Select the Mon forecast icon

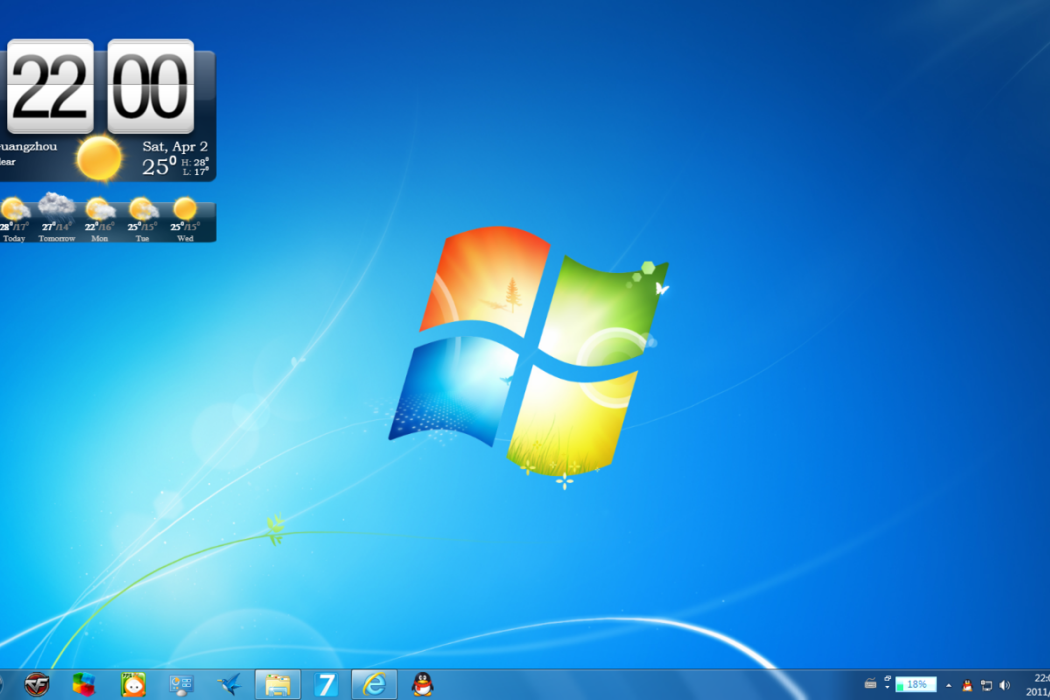[x=100, y=210]
